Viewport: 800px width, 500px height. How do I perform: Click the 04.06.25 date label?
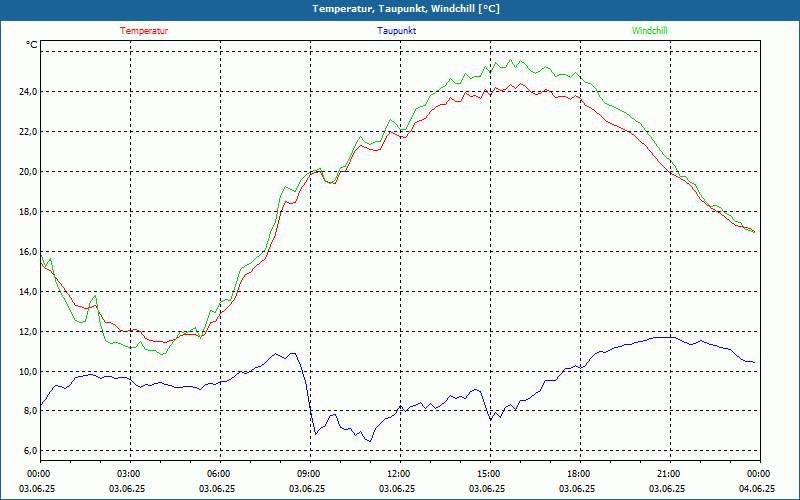tap(757, 488)
